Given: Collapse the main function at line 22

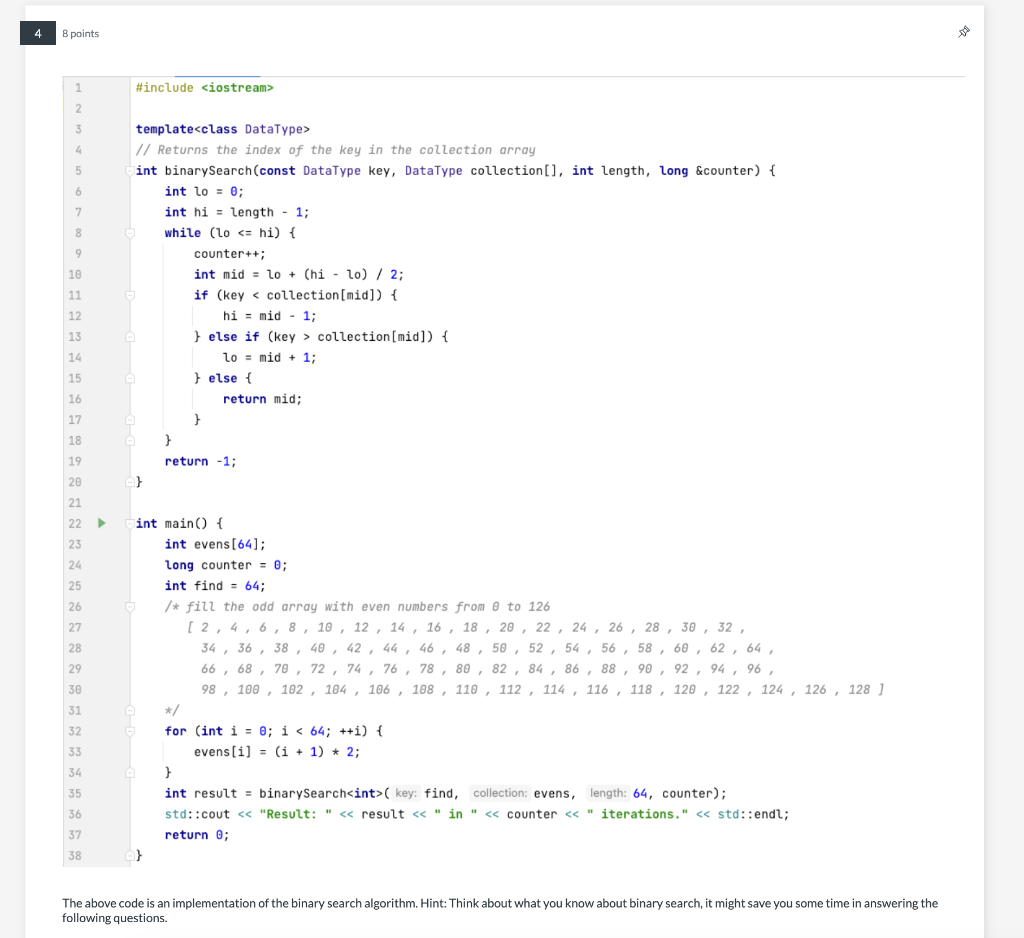Looking at the screenshot, I should pyautogui.click(x=128, y=523).
